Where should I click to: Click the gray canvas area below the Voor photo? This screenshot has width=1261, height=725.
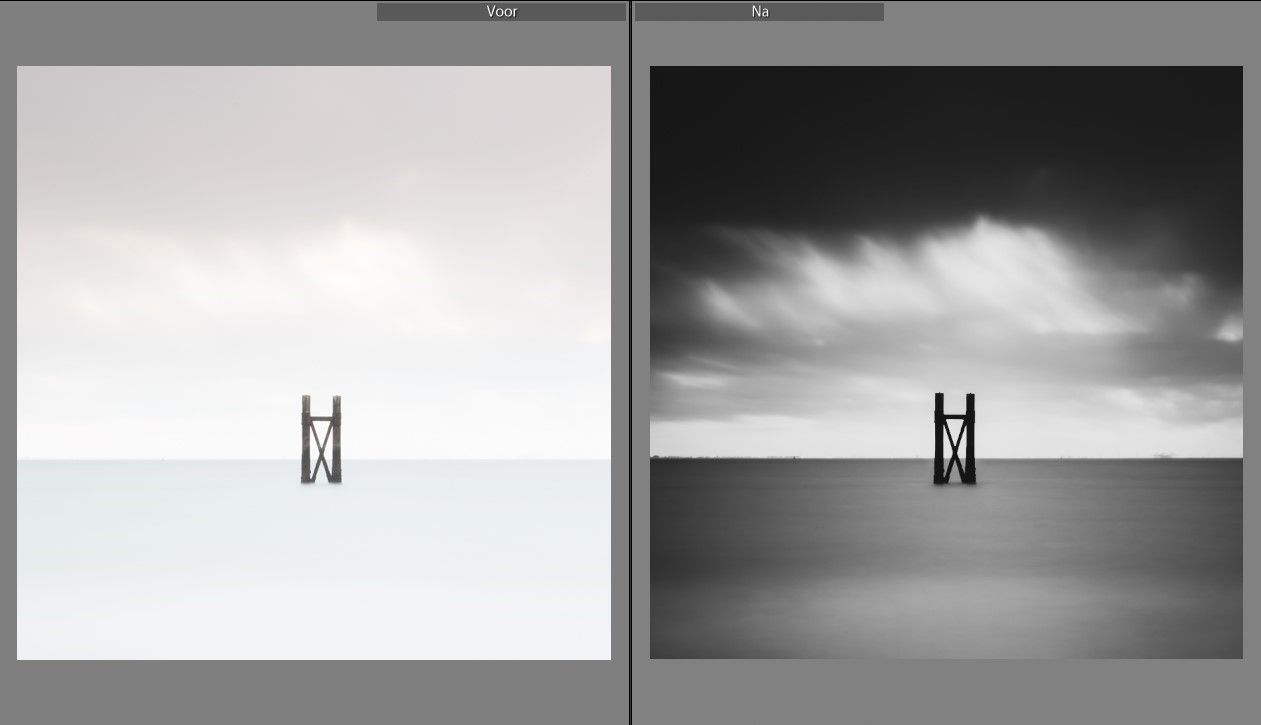pos(313,692)
